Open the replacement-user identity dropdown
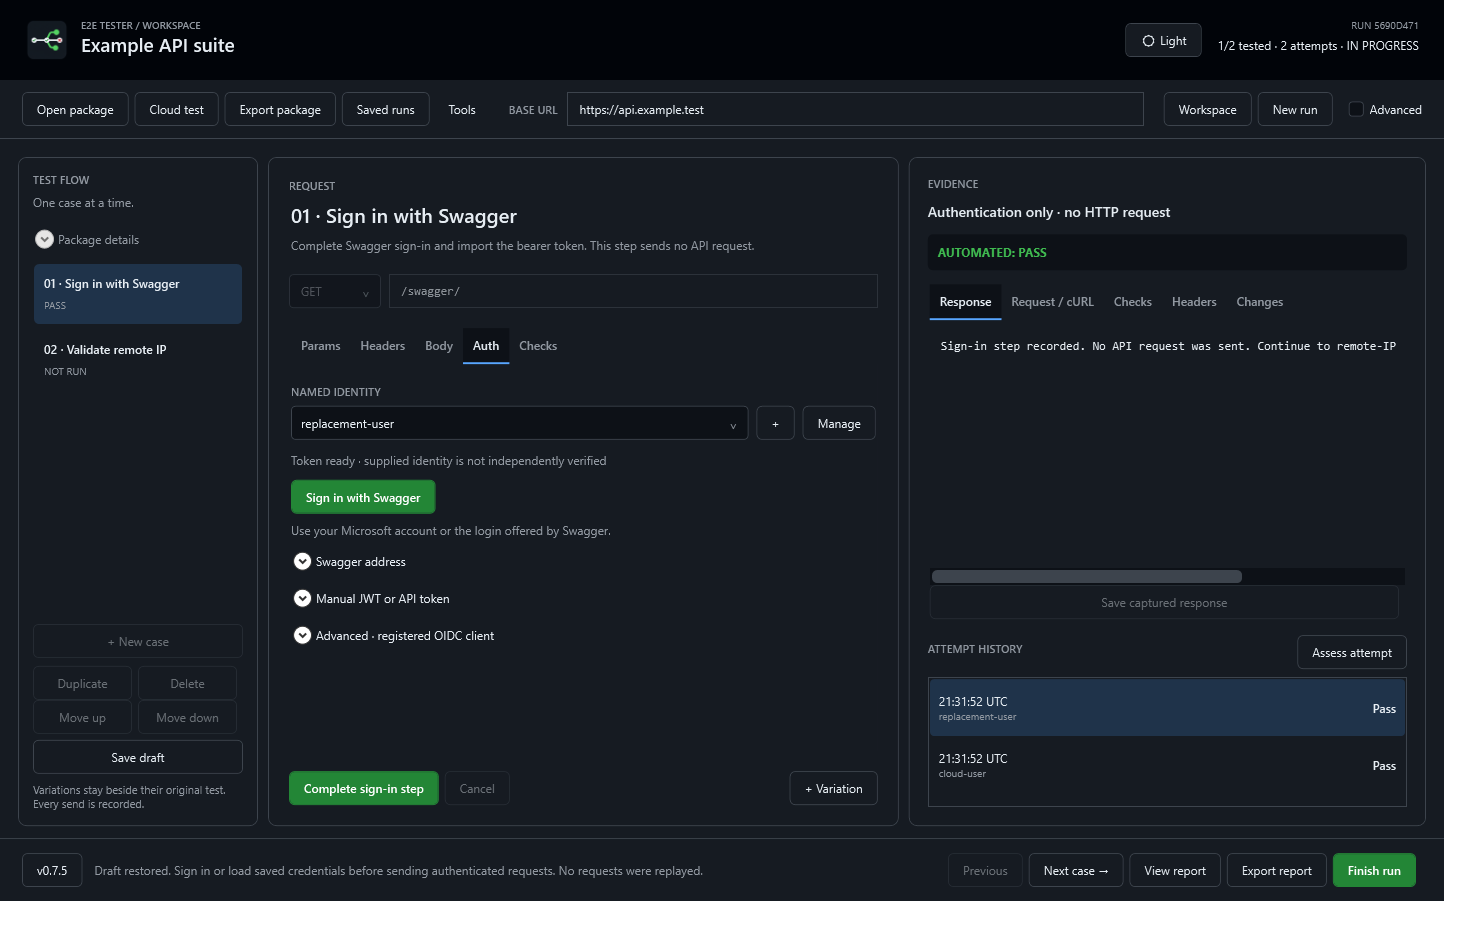The width and height of the screenshot is (1460, 940). (519, 424)
